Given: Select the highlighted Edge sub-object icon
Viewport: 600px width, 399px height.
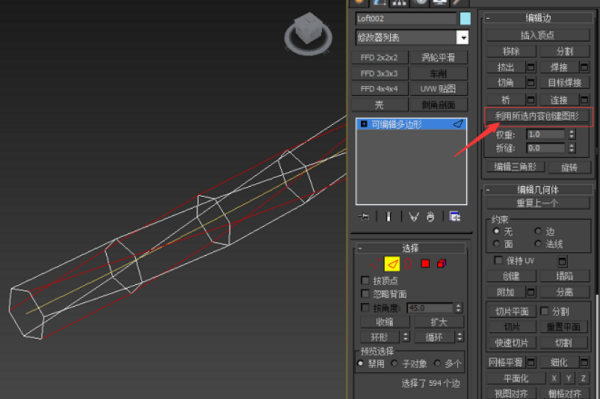Looking at the screenshot, I should point(392,264).
